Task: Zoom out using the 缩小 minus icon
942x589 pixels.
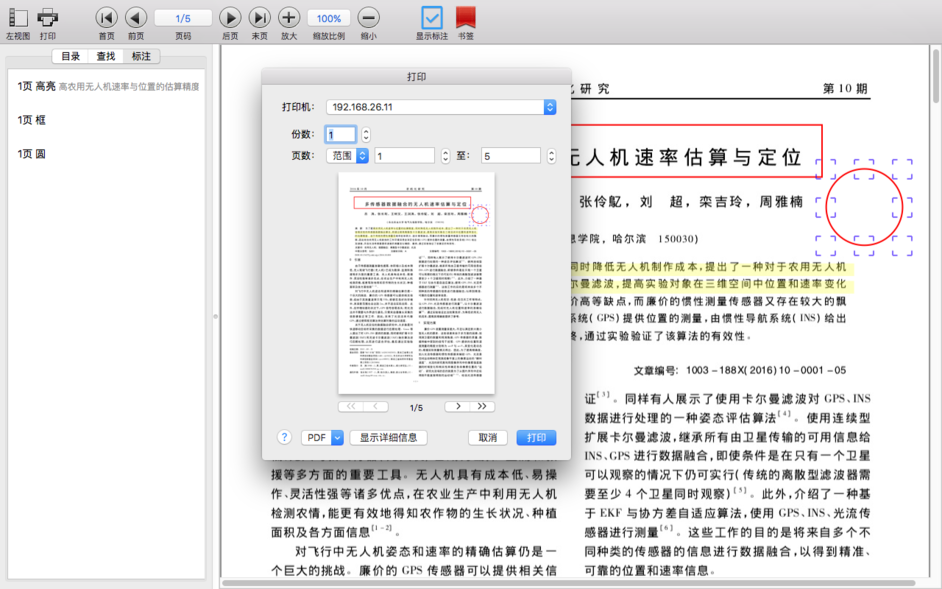Action: pyautogui.click(x=368, y=17)
